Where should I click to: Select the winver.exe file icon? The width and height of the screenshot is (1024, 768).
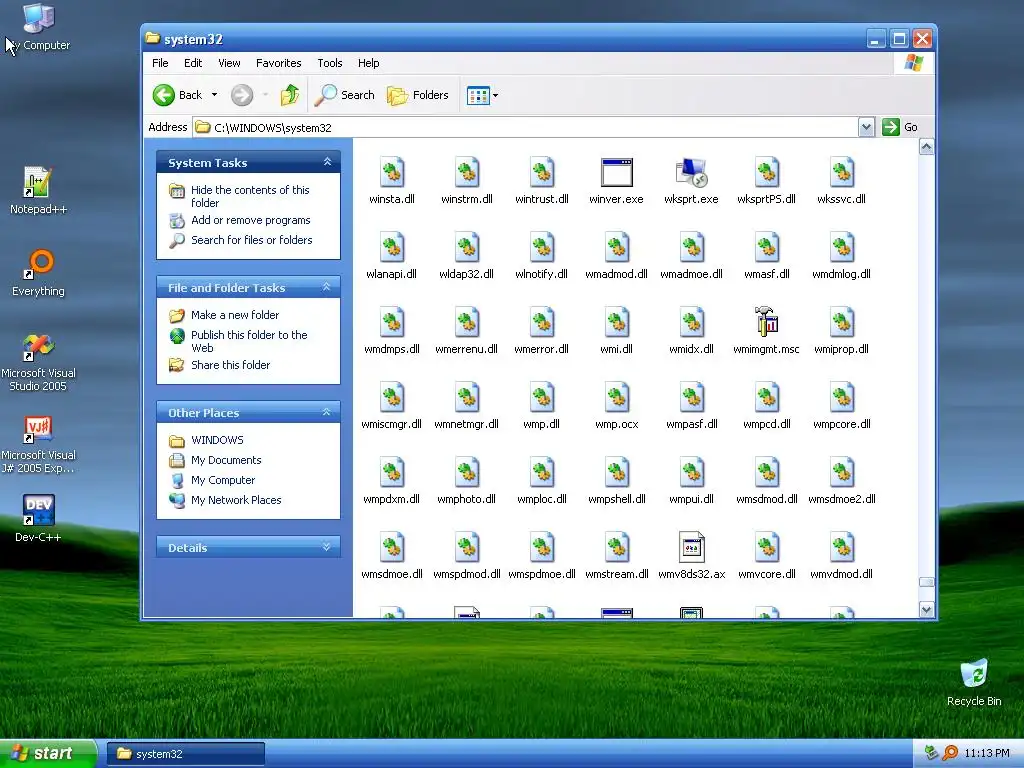tap(616, 173)
